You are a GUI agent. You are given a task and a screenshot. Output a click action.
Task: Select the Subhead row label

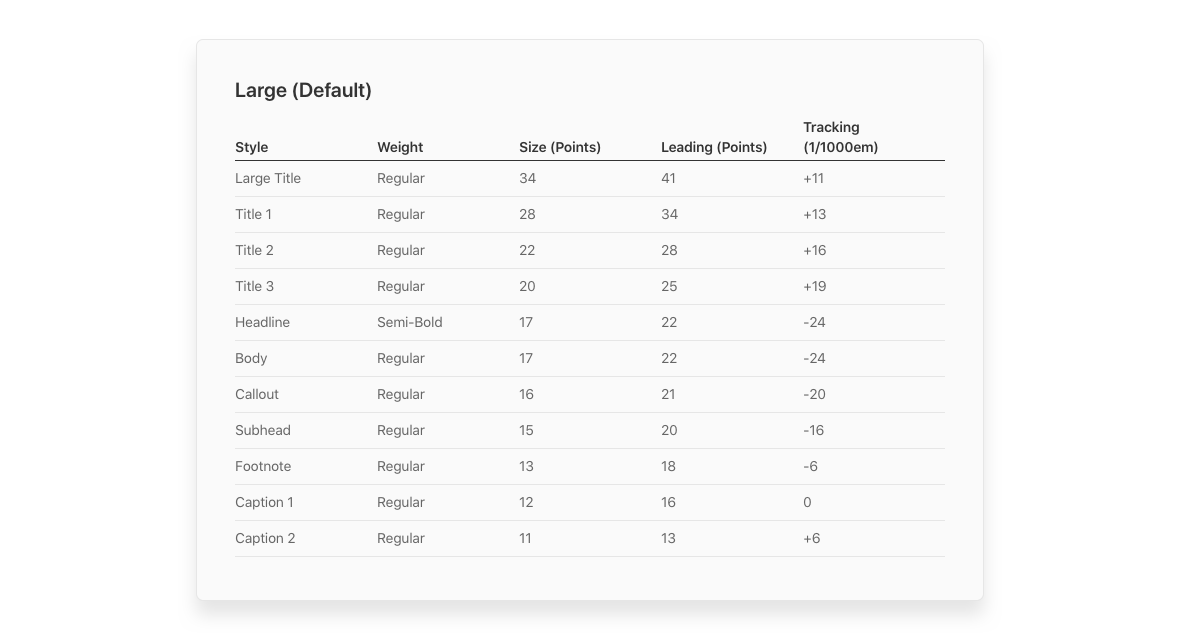pyautogui.click(x=263, y=431)
